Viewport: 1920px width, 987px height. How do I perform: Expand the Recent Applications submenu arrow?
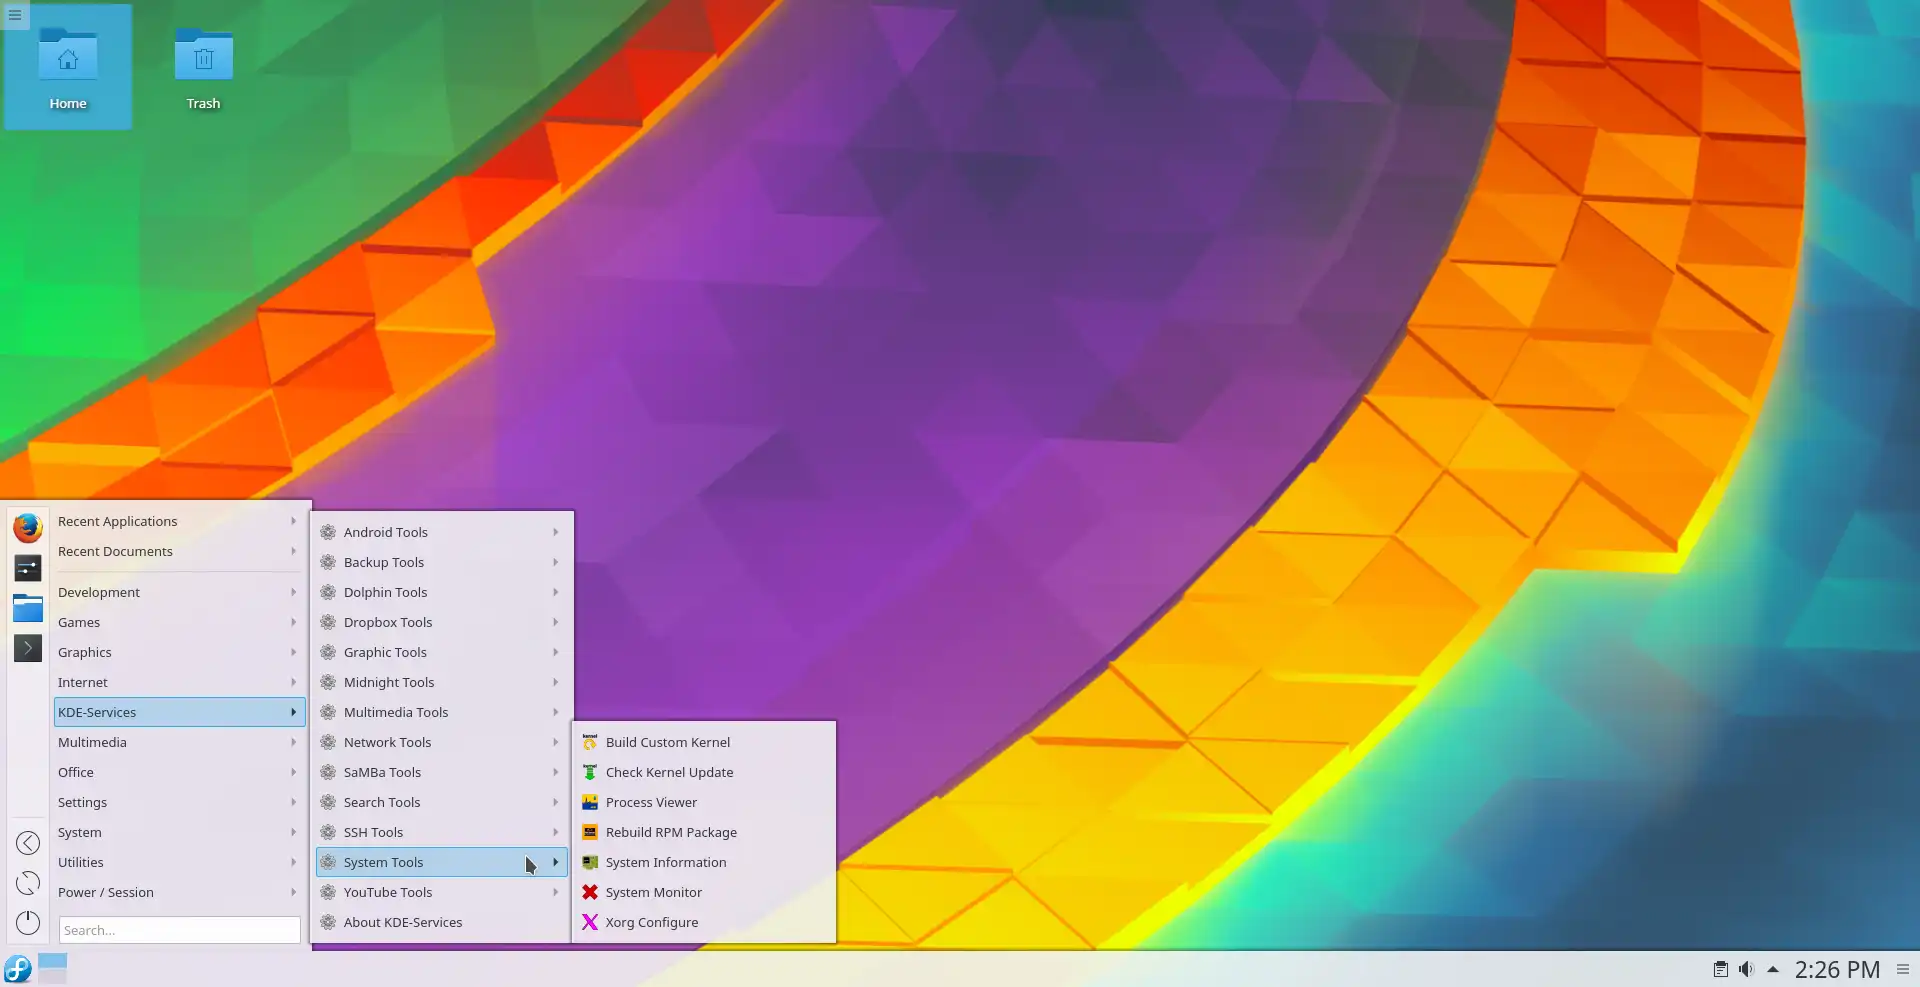tap(294, 521)
